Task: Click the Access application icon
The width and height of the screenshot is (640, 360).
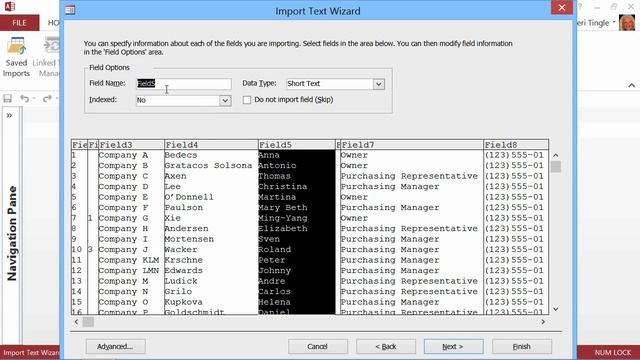Action: click(9, 6)
